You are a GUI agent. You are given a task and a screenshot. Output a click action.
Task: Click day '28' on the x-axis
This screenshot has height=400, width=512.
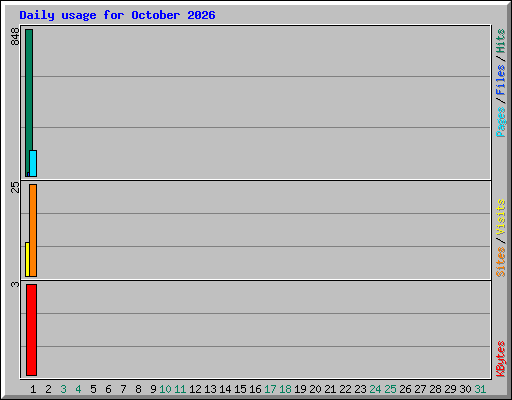(435, 389)
